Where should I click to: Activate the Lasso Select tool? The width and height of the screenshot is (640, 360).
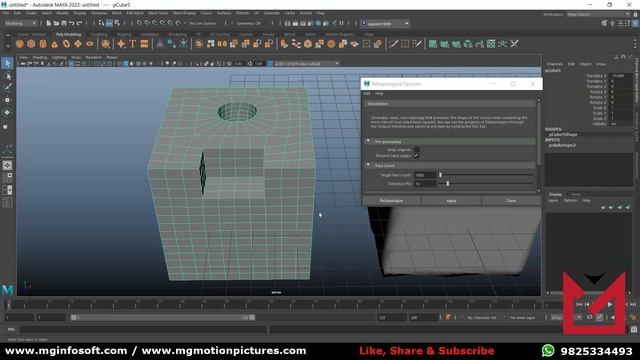tap(7, 76)
